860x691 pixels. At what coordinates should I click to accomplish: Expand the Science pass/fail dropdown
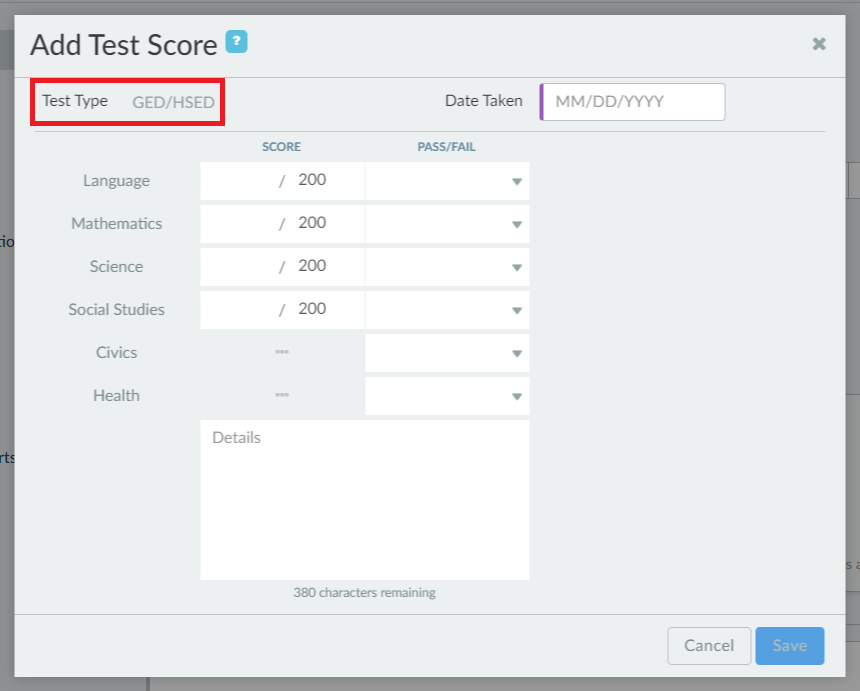click(x=447, y=267)
